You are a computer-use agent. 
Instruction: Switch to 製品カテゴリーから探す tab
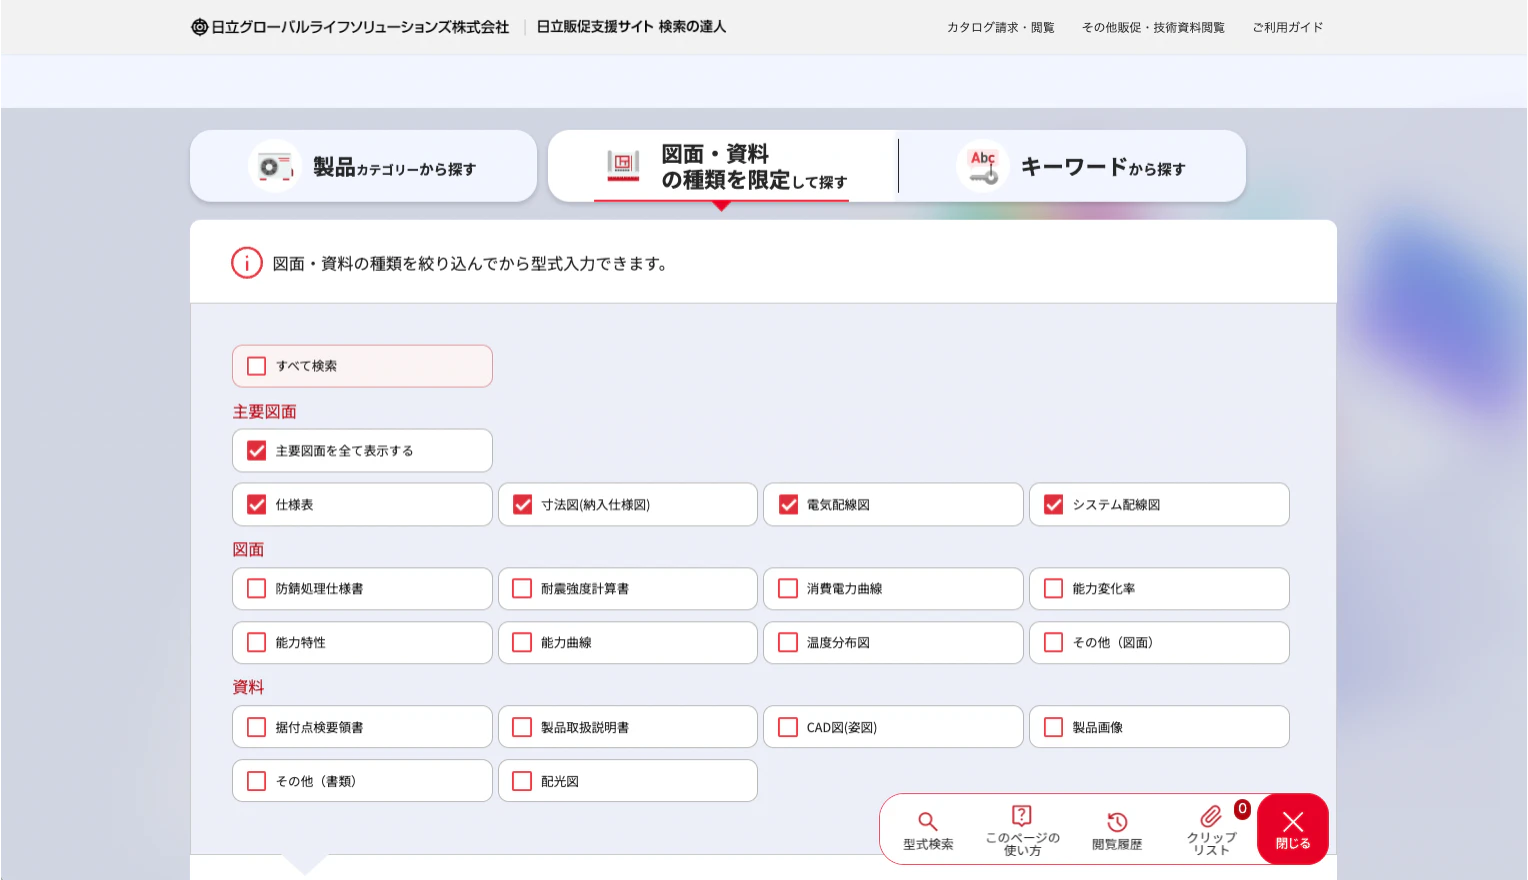(363, 166)
